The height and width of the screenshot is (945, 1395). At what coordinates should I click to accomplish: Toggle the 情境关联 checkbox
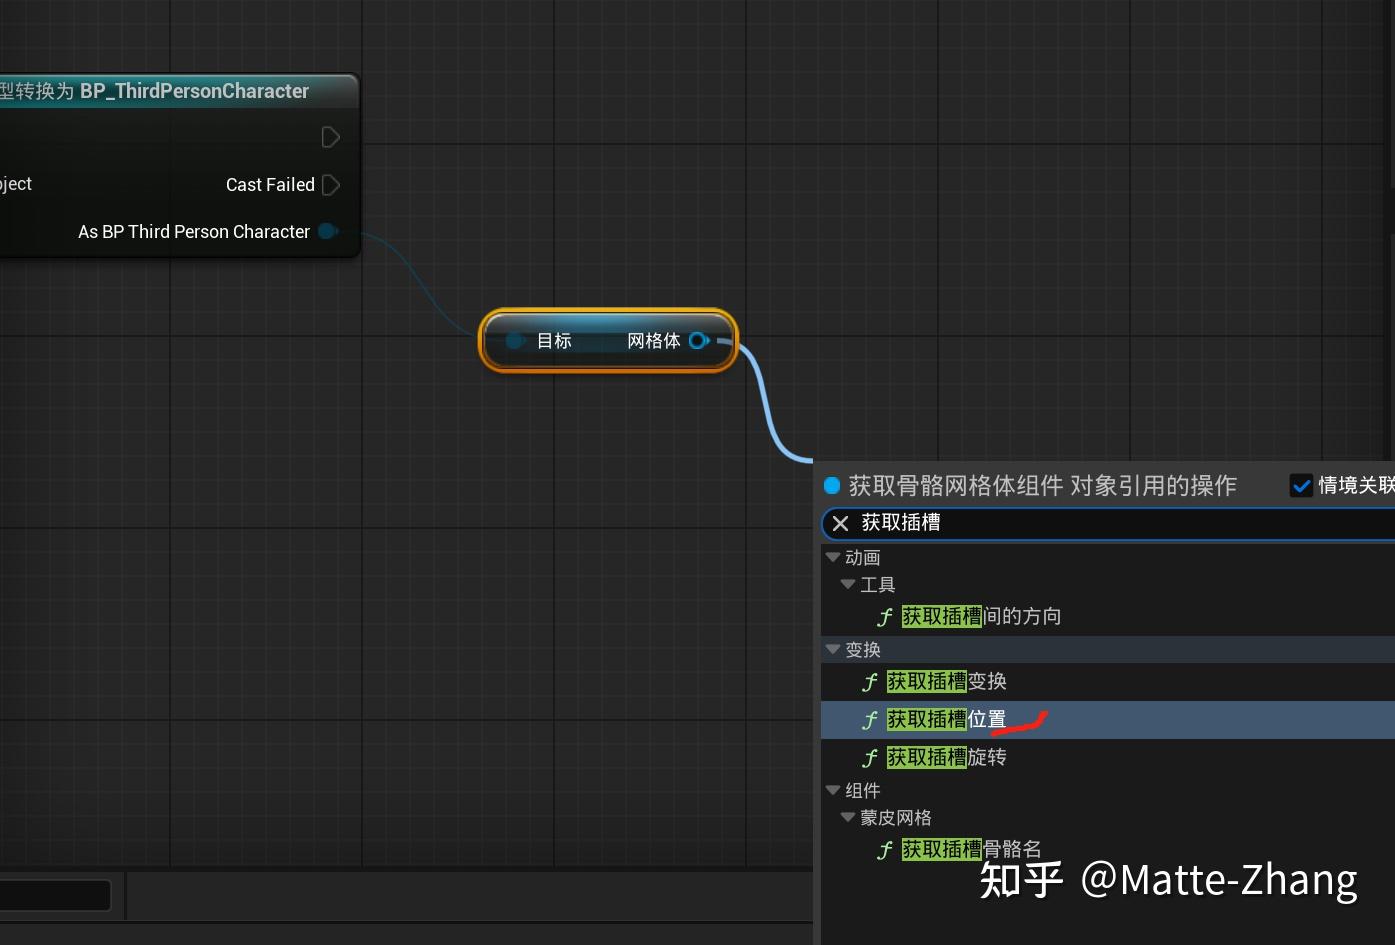pyautogui.click(x=1301, y=485)
